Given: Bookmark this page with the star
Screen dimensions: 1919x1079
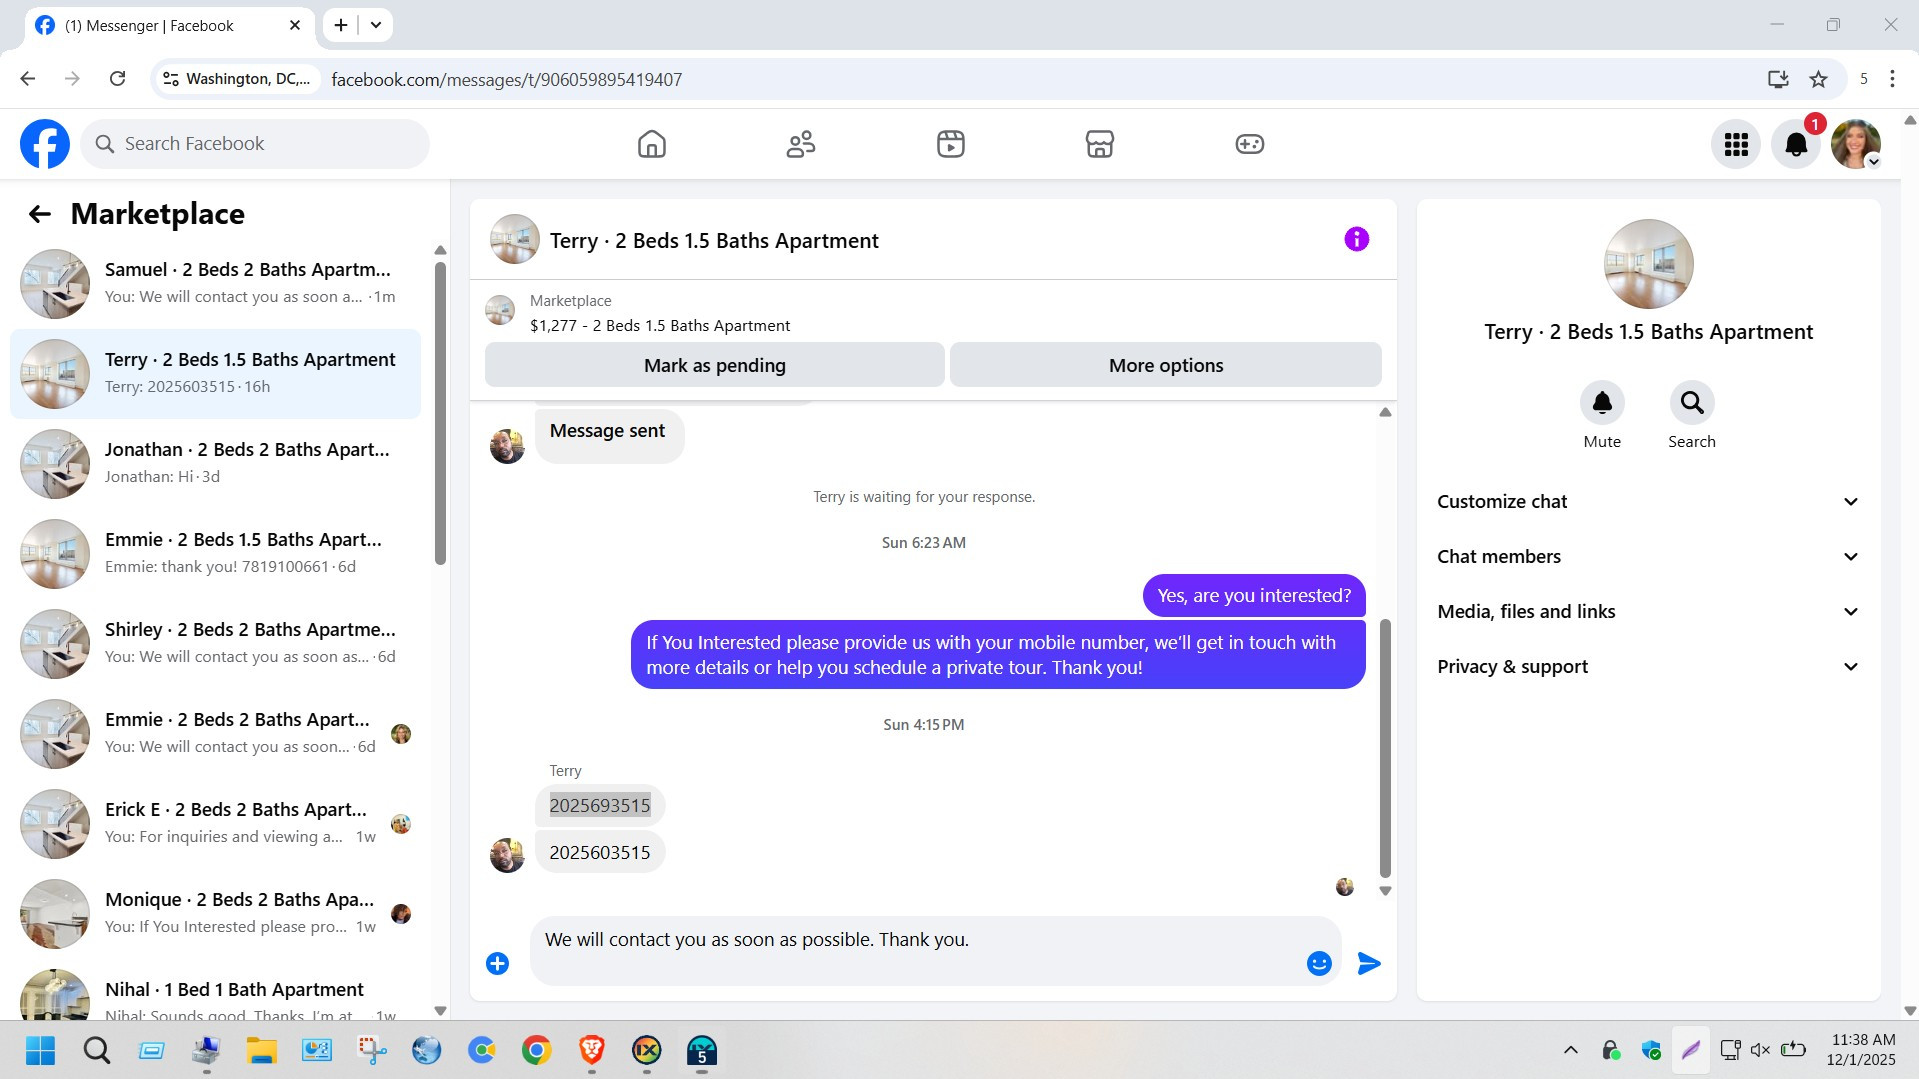Looking at the screenshot, I should (1819, 79).
